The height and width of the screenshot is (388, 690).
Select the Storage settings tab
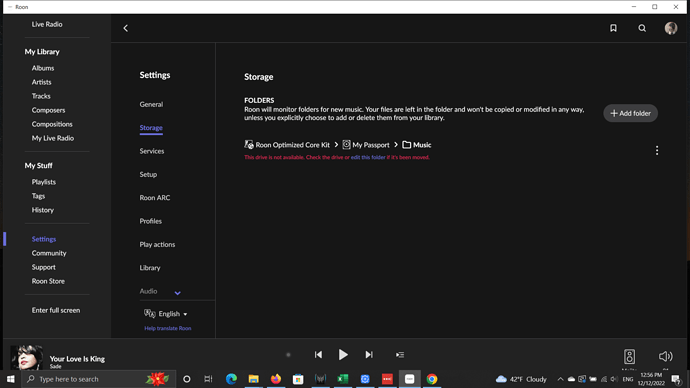(x=151, y=128)
